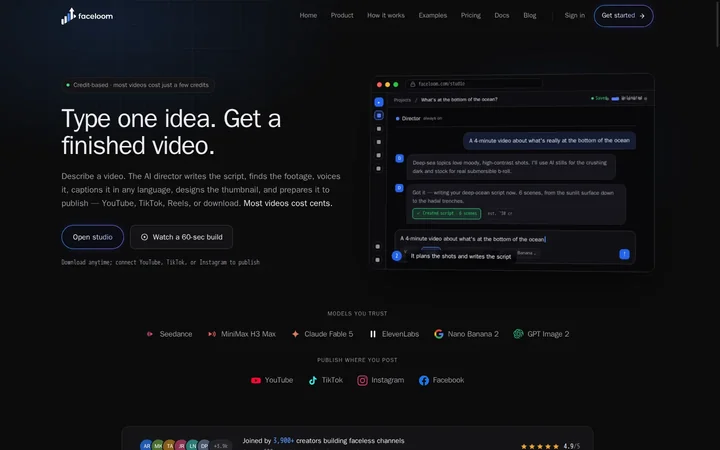Click the PUBLISH WHERE YOU POST heading
The width and height of the screenshot is (720, 450).
pyautogui.click(x=357, y=360)
